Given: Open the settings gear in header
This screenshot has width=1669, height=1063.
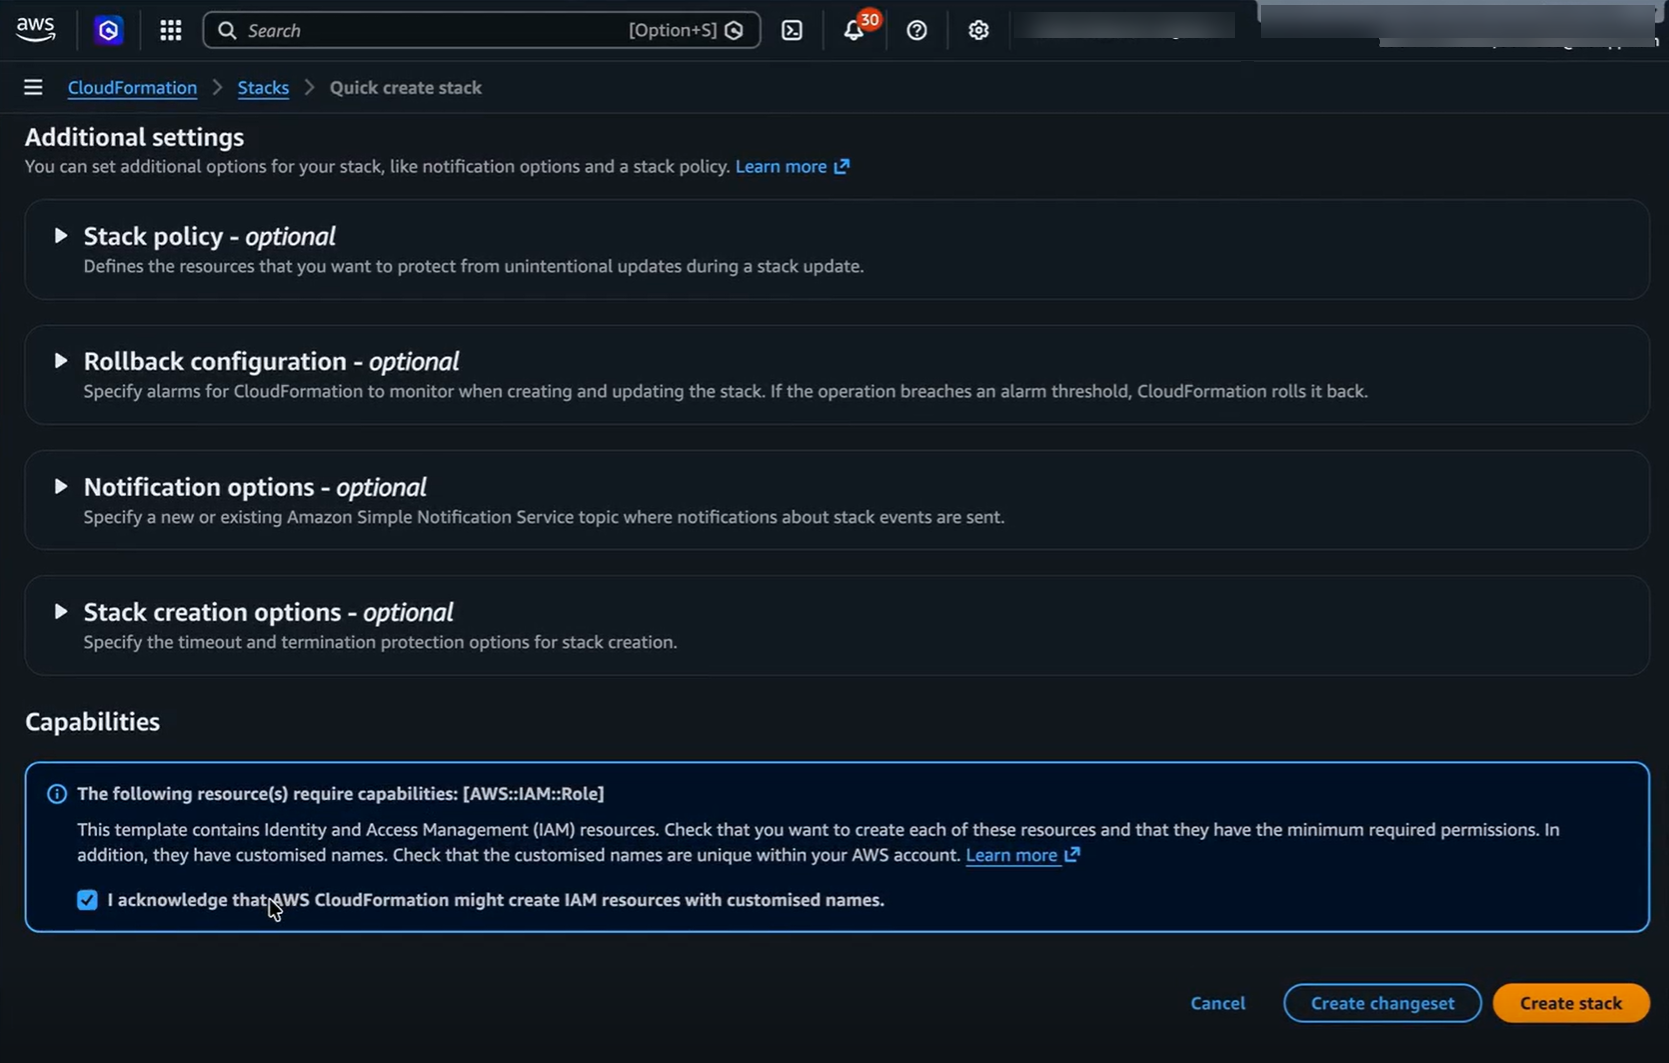Looking at the screenshot, I should click(979, 30).
